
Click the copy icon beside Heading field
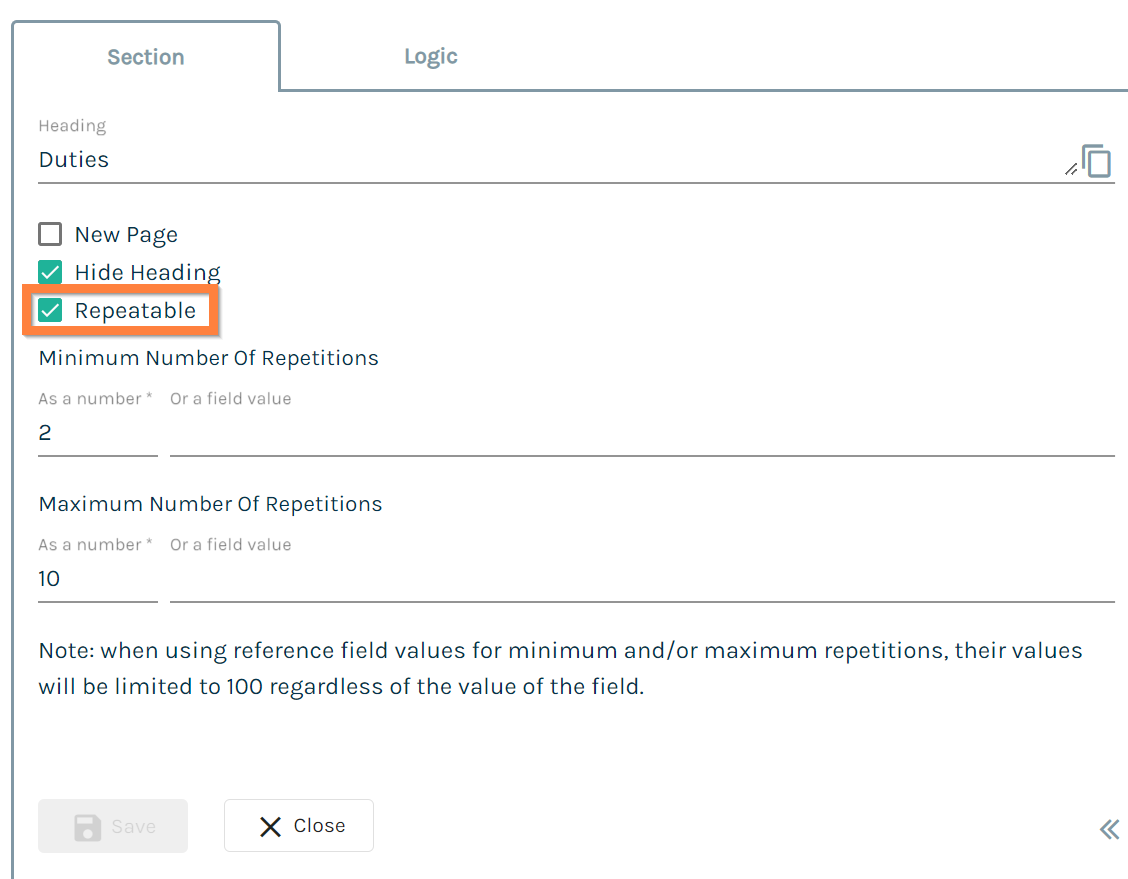coord(1096,160)
